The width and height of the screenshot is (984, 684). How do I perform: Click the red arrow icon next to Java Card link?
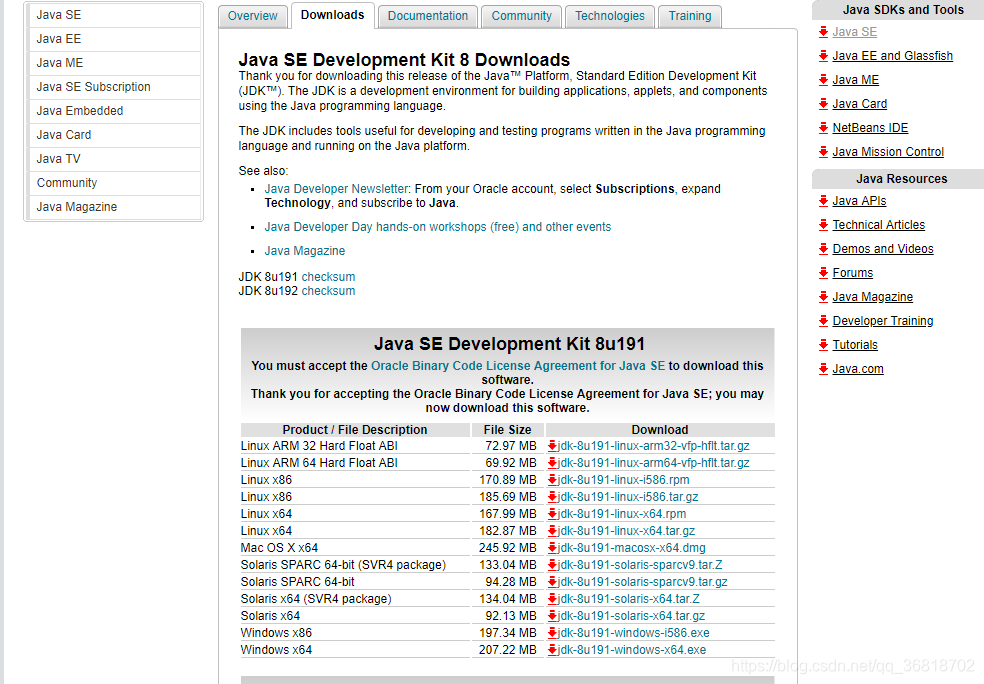[824, 104]
